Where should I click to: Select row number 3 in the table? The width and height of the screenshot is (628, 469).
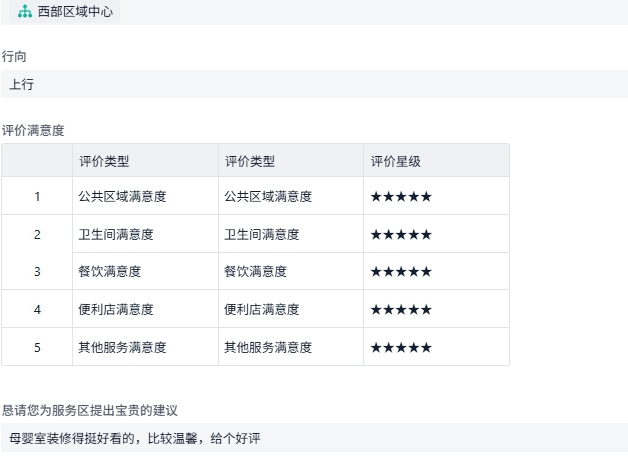pyautogui.click(x=37, y=272)
